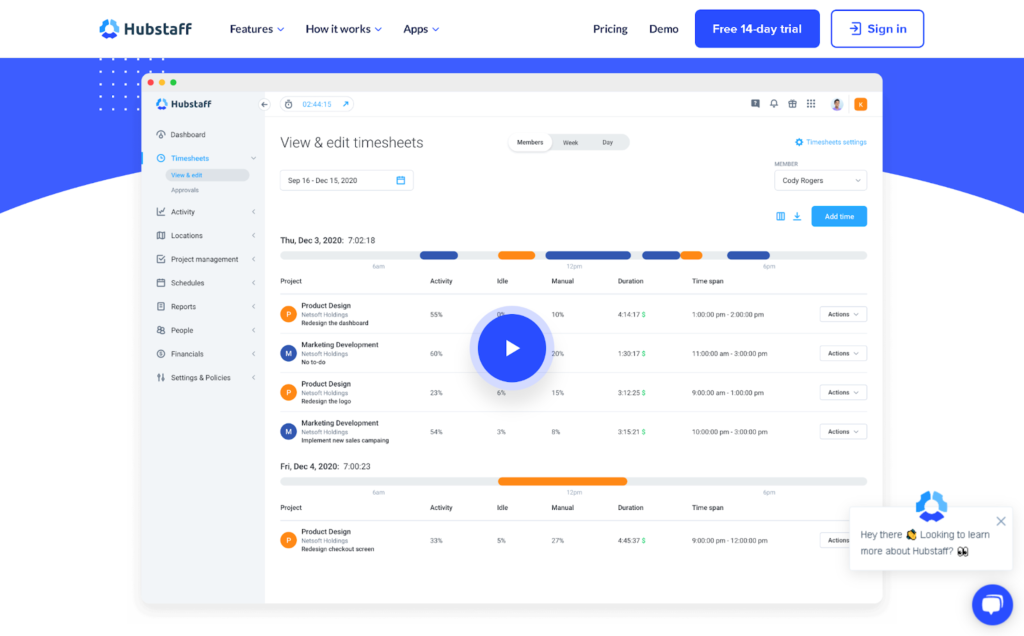Go to the Pricing page

click(x=610, y=29)
